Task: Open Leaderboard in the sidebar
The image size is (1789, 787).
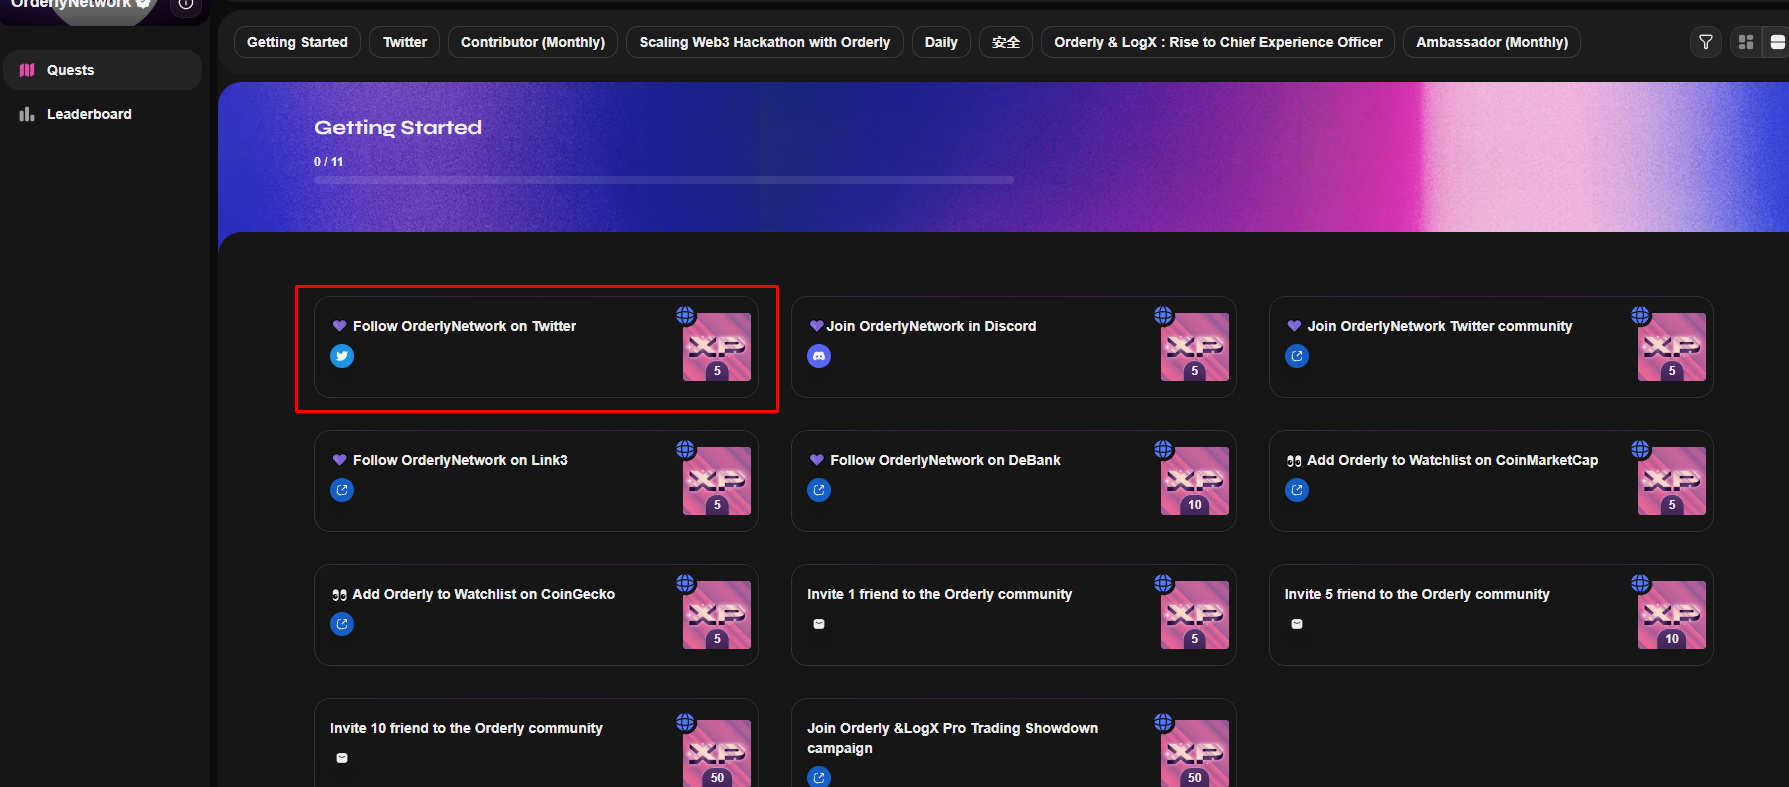Action: 103,114
